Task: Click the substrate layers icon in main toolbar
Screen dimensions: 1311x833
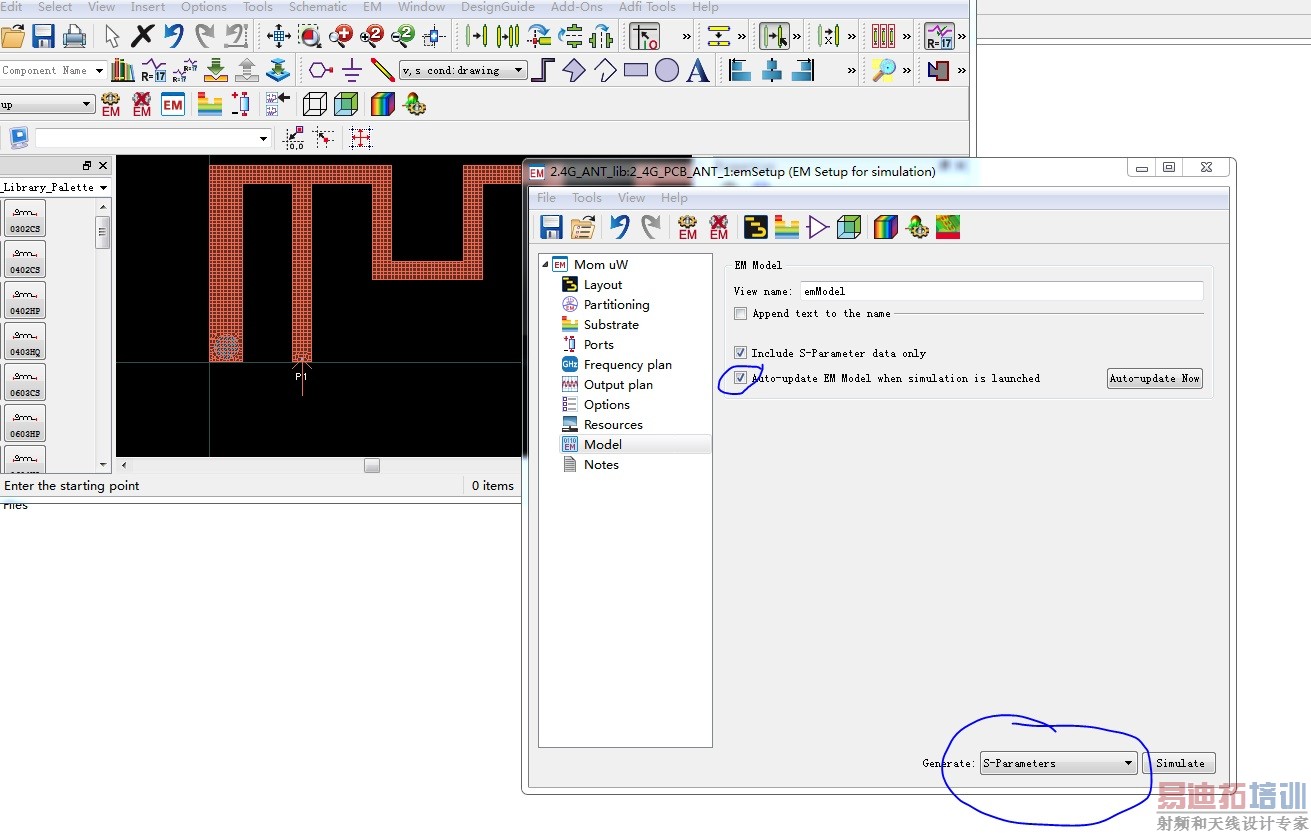Action: point(209,104)
